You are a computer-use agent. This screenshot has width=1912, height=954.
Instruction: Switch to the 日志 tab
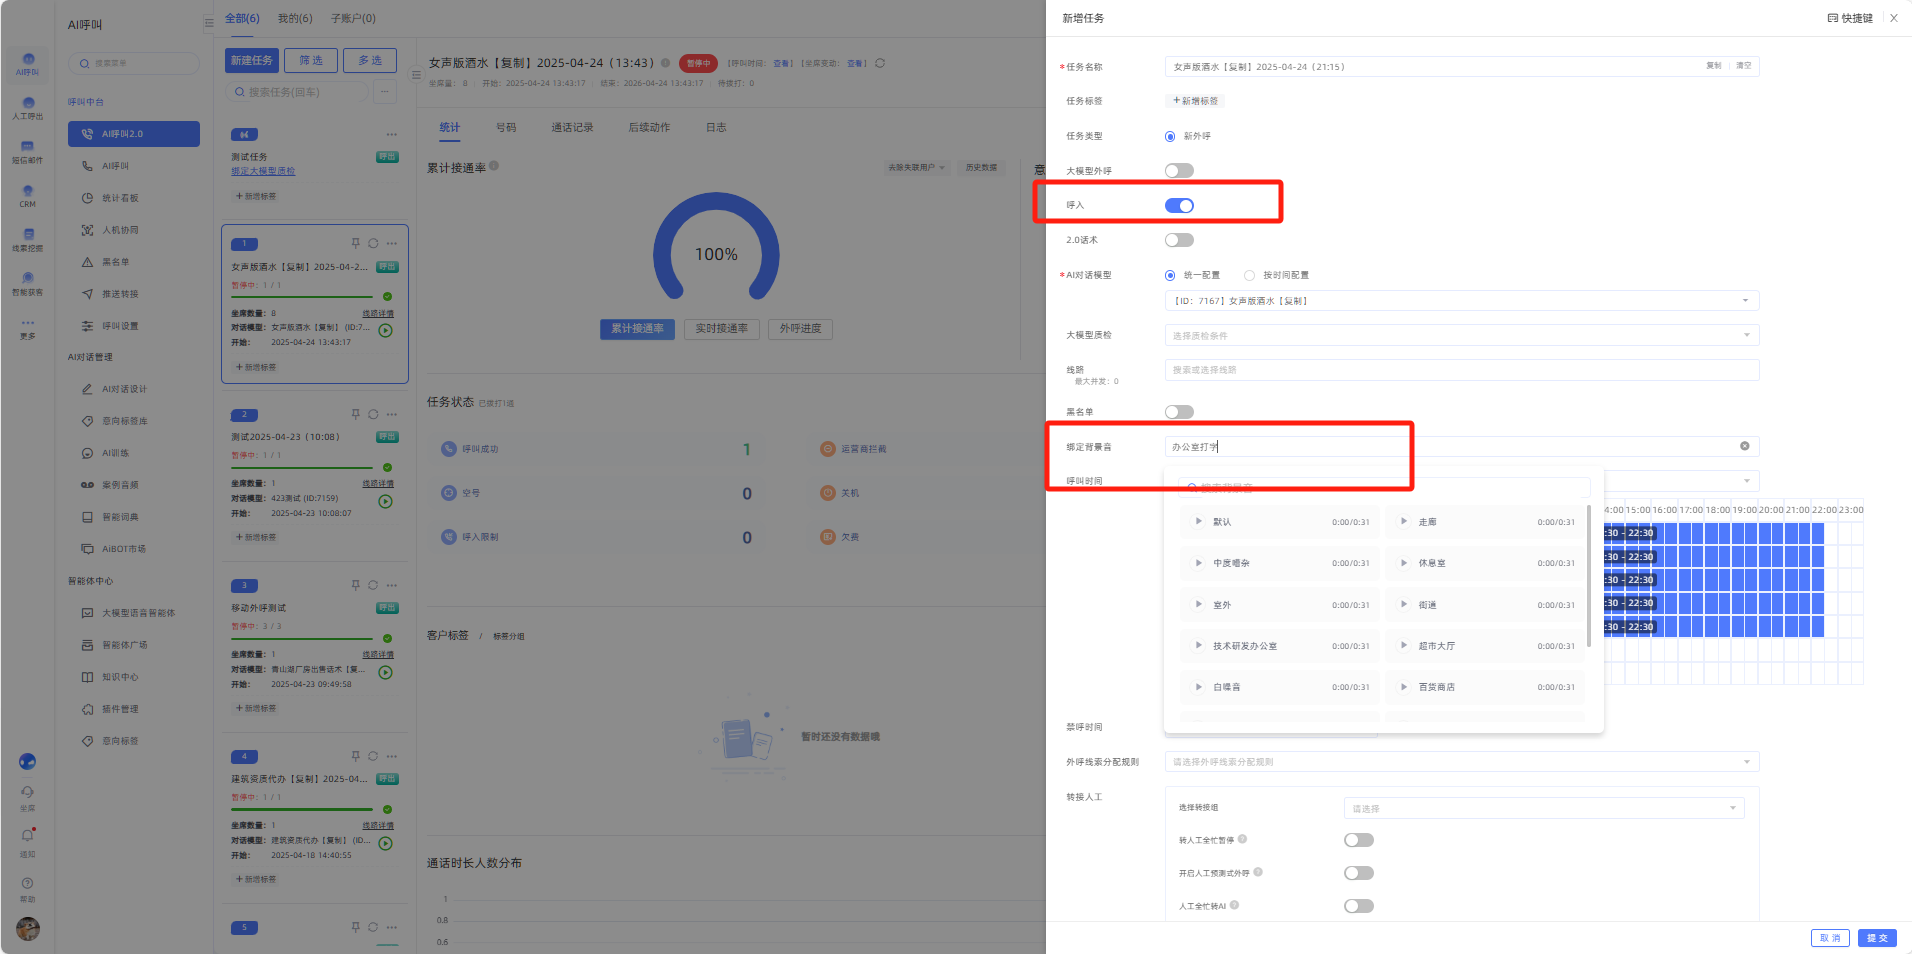pyautogui.click(x=716, y=127)
